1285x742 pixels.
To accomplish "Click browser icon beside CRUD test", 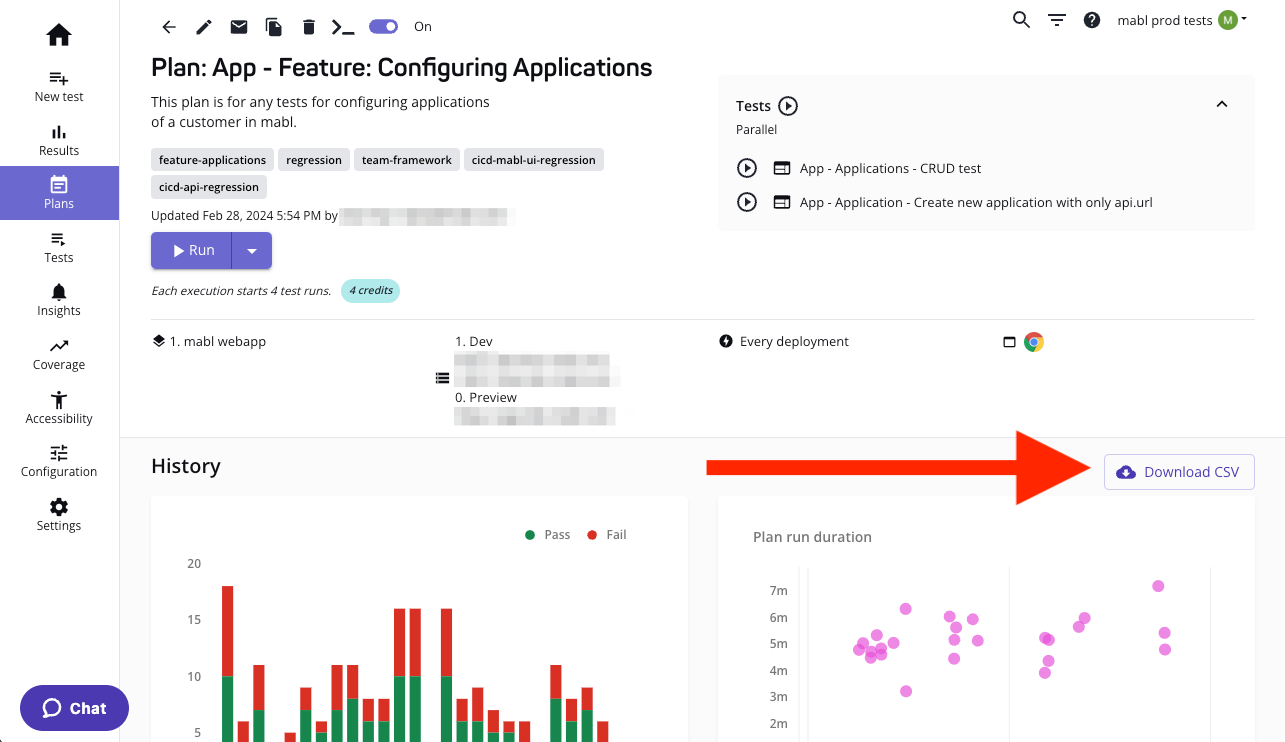I will [782, 169].
